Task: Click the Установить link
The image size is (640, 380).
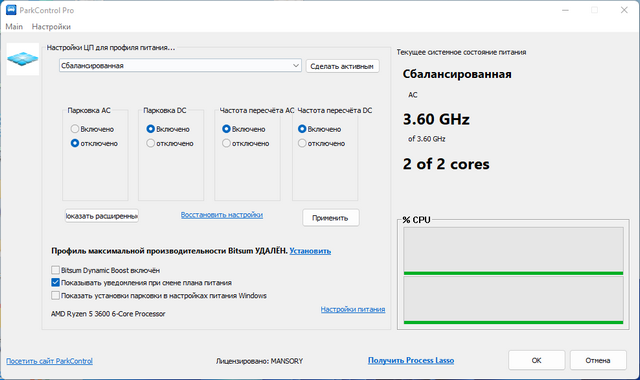Action: tap(310, 251)
